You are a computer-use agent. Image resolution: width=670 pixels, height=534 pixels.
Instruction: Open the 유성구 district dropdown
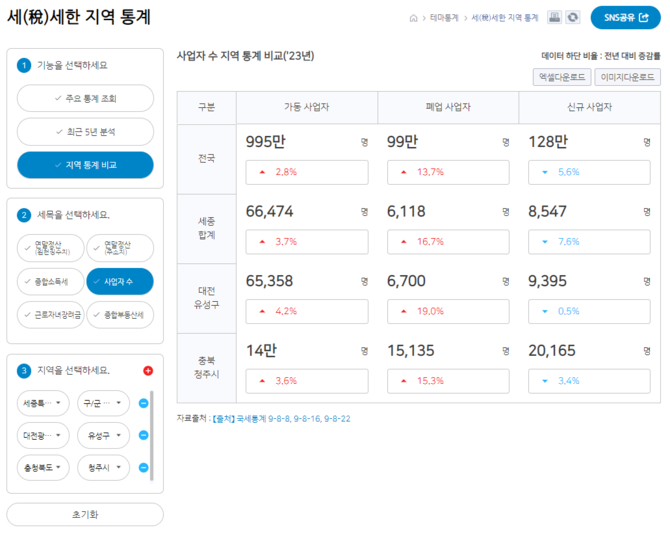(x=102, y=435)
